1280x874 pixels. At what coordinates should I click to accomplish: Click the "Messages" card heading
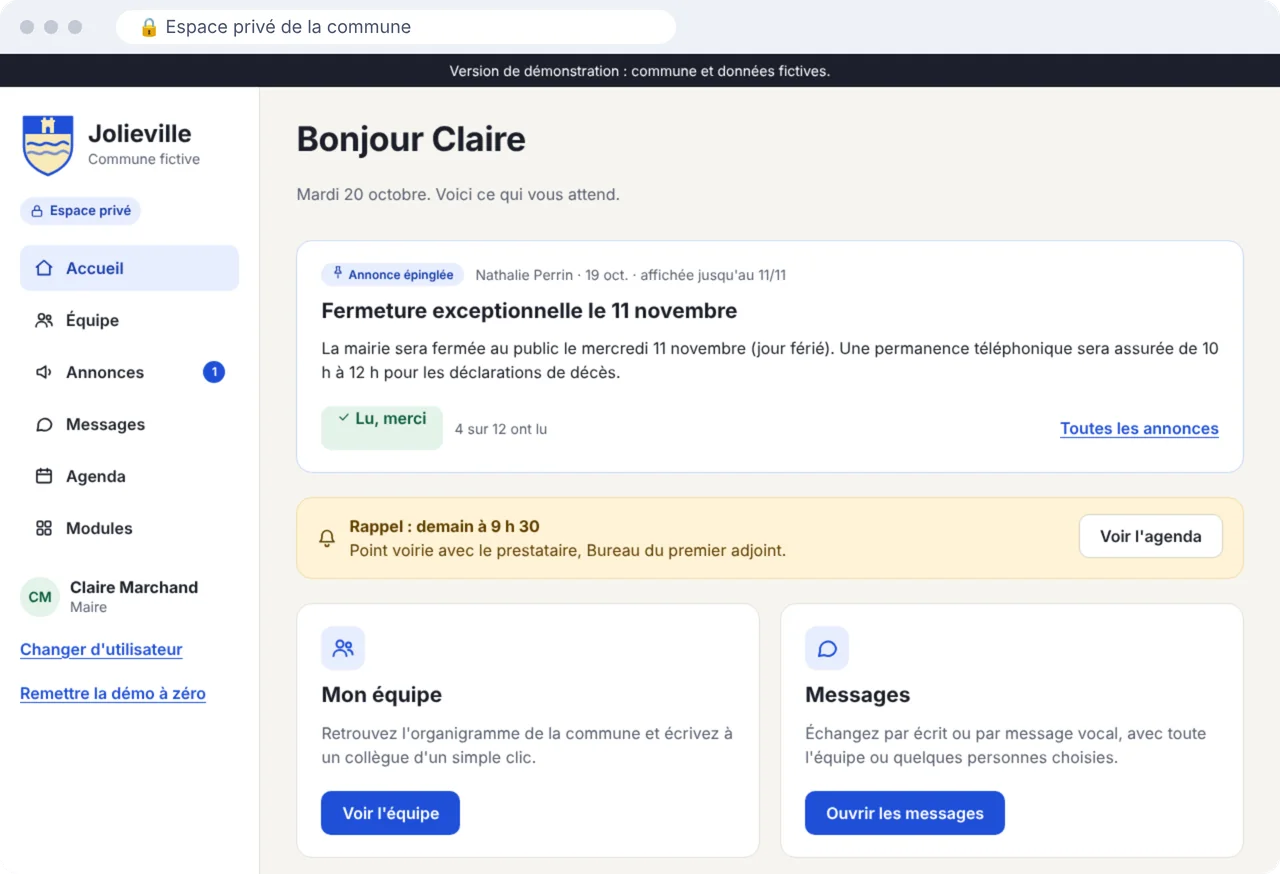tap(857, 695)
